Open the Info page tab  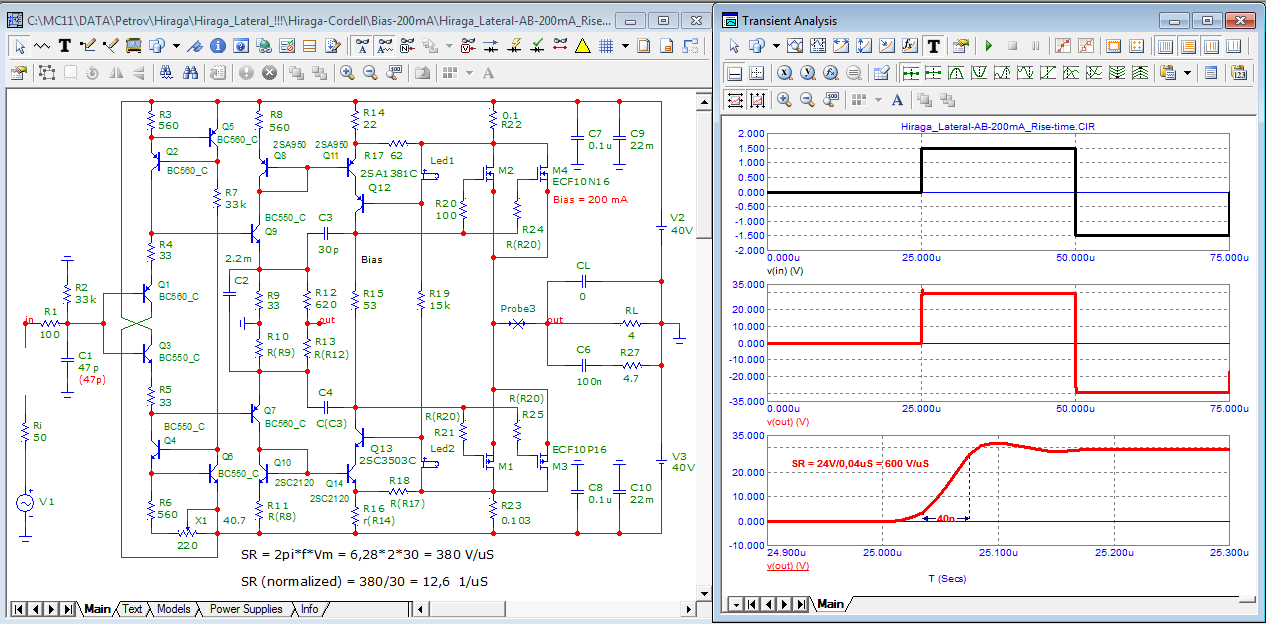click(310, 609)
